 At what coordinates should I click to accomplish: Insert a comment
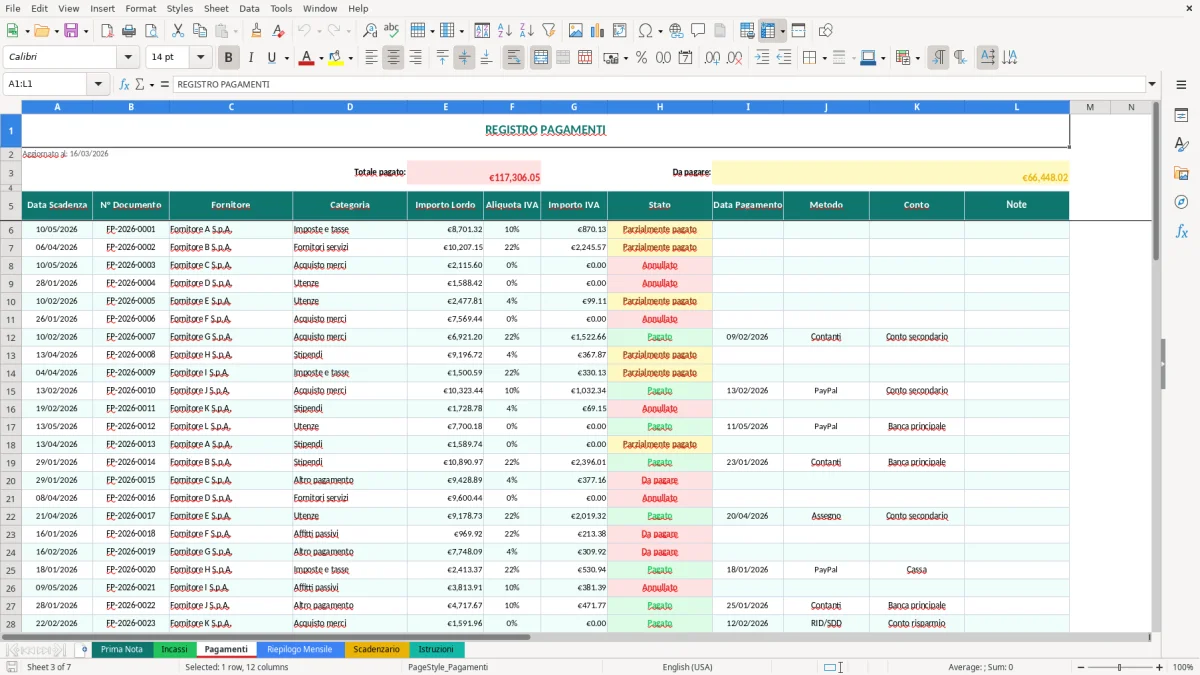pos(698,31)
